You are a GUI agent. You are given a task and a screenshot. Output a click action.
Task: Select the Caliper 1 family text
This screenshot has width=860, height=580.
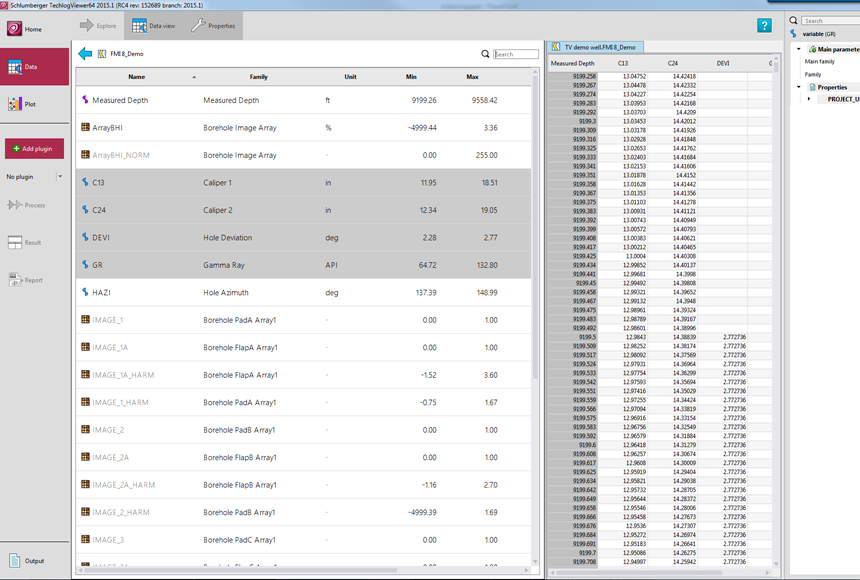(x=218, y=183)
